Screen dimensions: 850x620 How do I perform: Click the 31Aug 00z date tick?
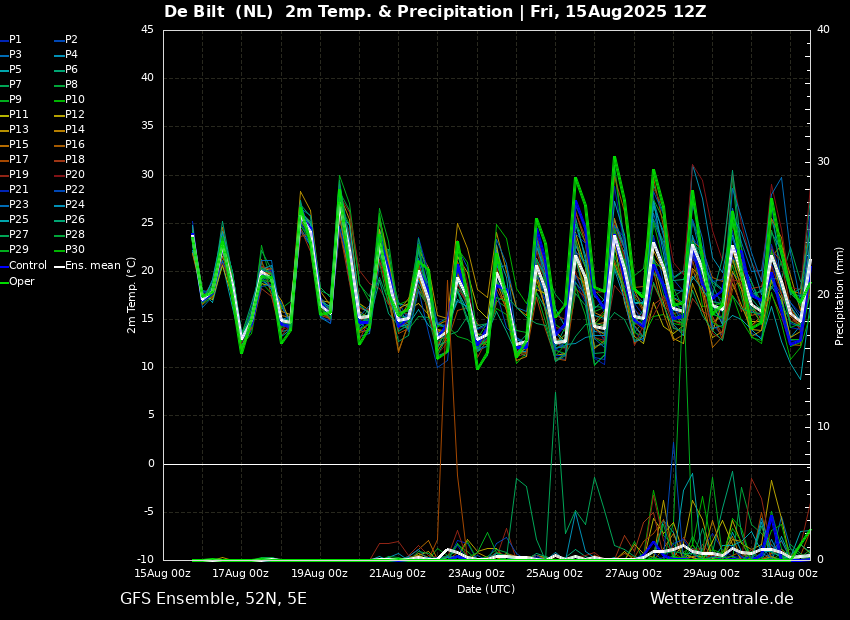789,574
